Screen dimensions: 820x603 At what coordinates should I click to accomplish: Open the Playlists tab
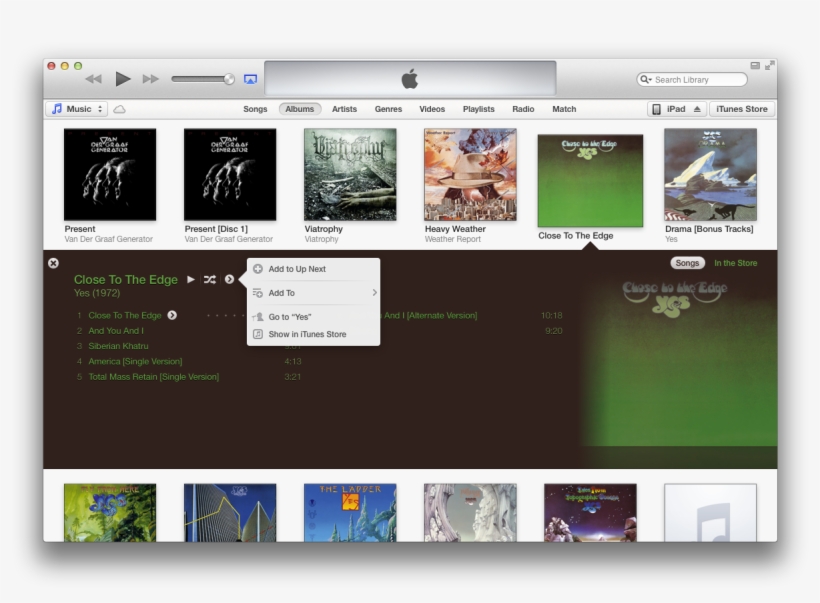click(479, 109)
